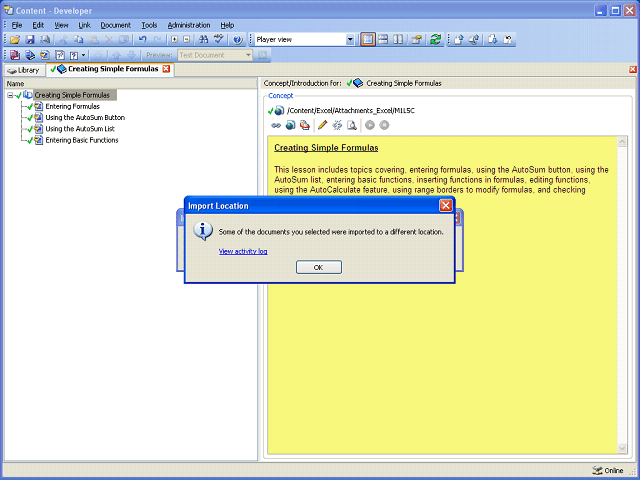Select Entering Basic Functions topic

pos(82,140)
